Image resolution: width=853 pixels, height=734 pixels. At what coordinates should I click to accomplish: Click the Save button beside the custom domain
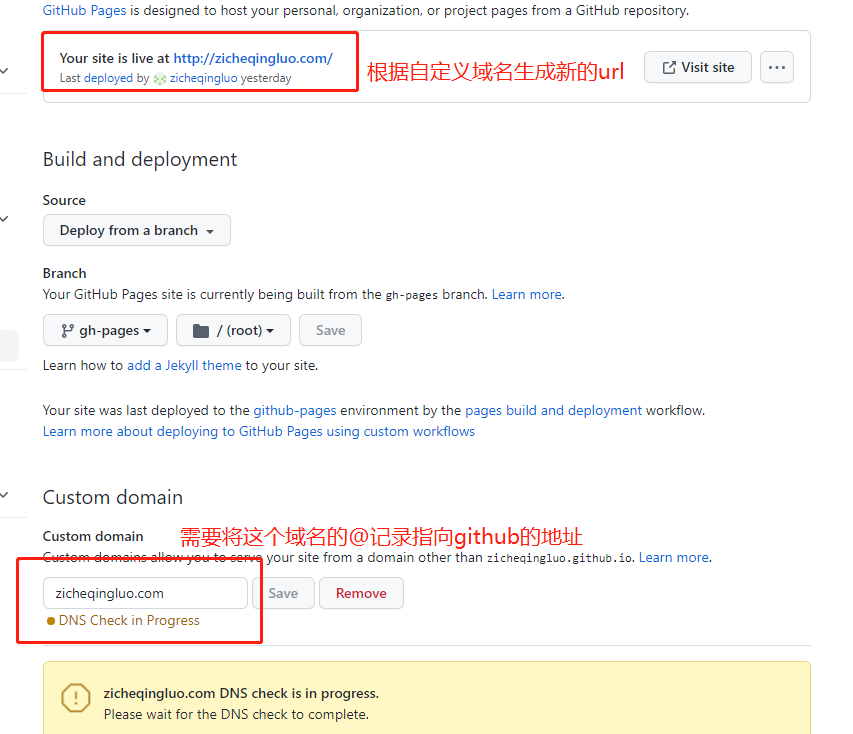[283, 593]
